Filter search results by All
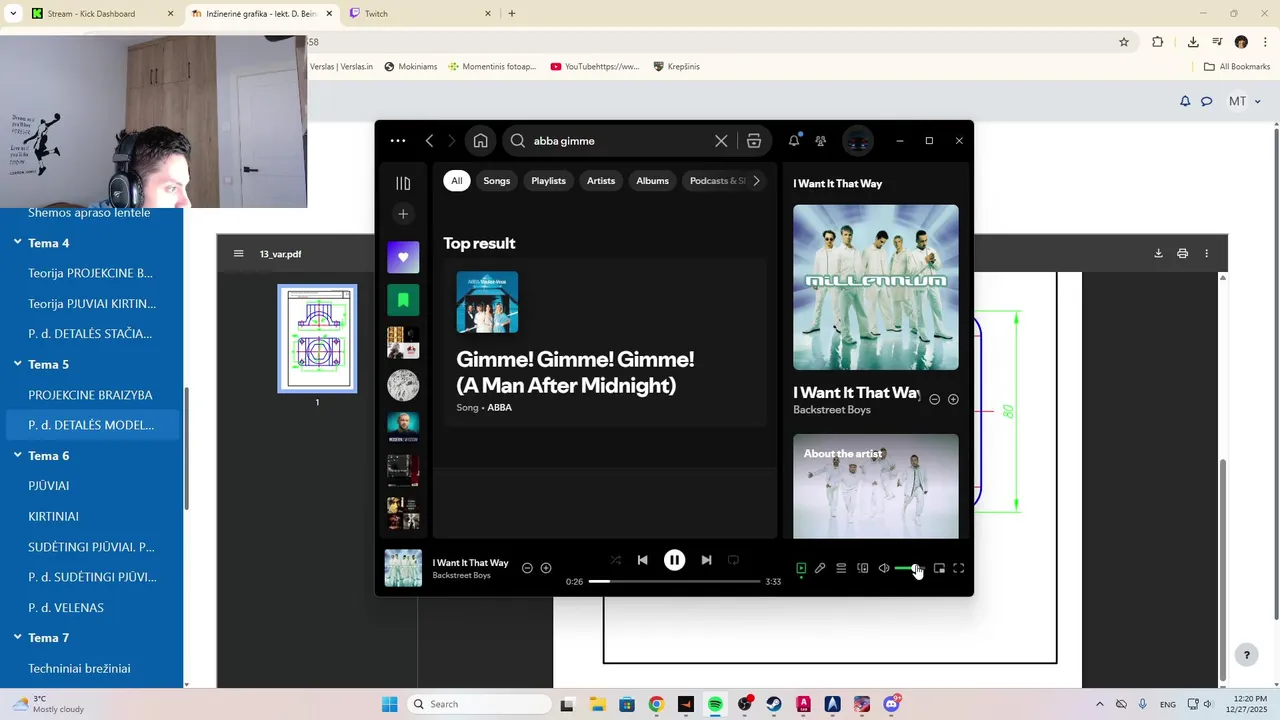Screen dimensions: 1280x720 tap(457, 181)
